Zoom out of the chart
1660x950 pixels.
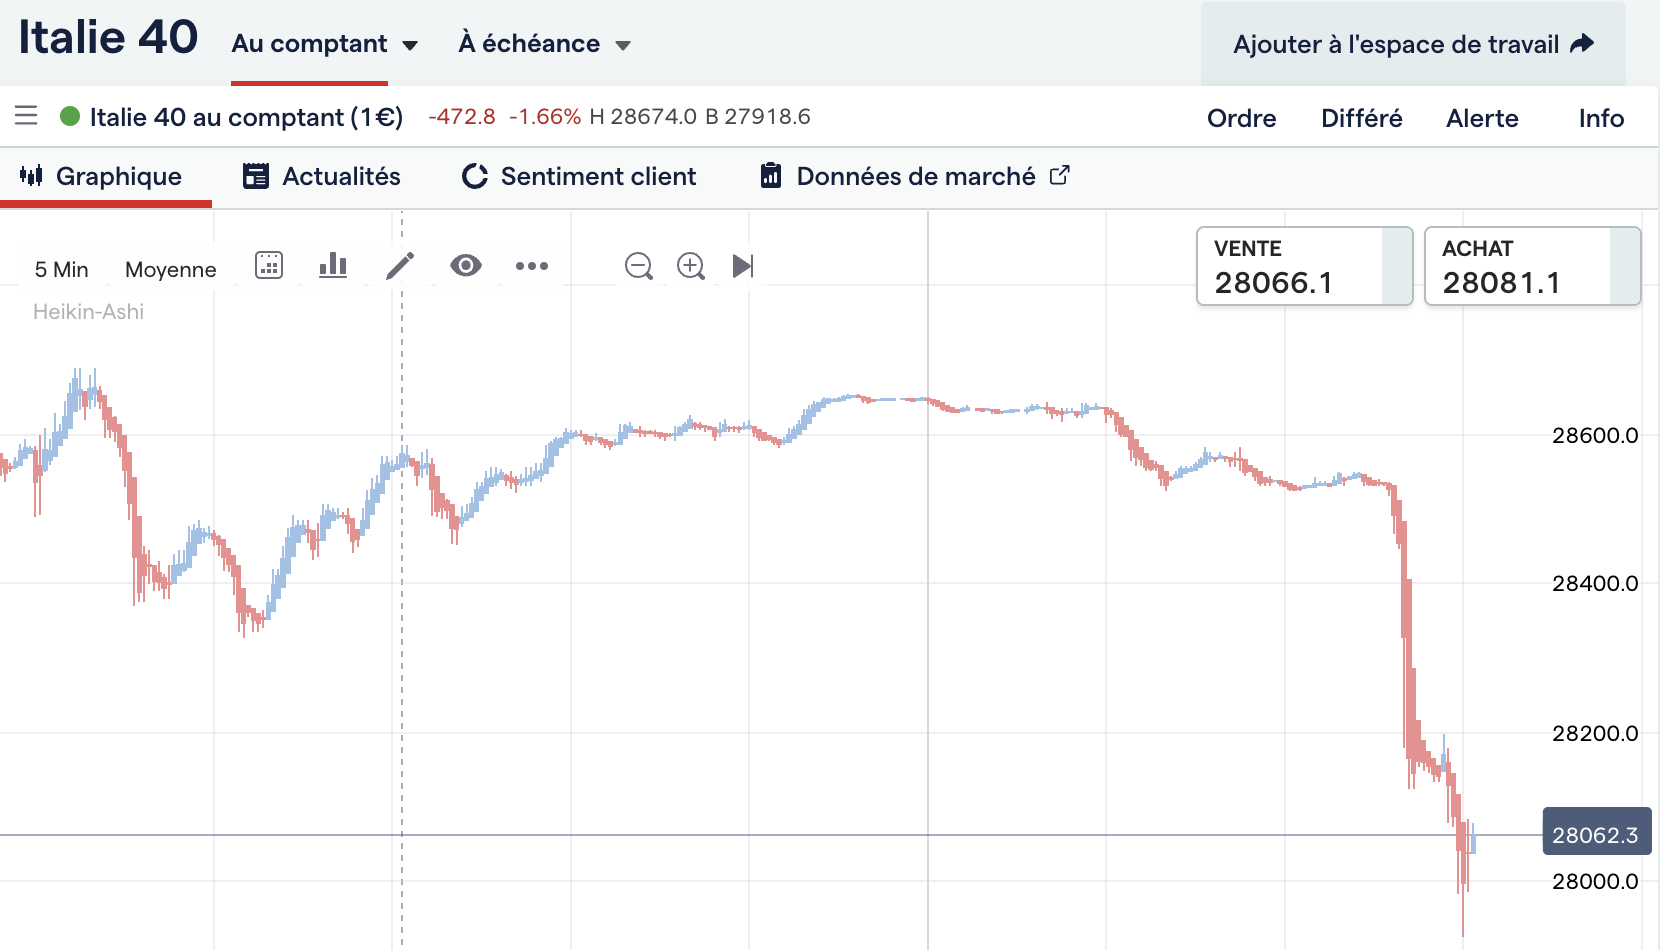pyautogui.click(x=638, y=266)
